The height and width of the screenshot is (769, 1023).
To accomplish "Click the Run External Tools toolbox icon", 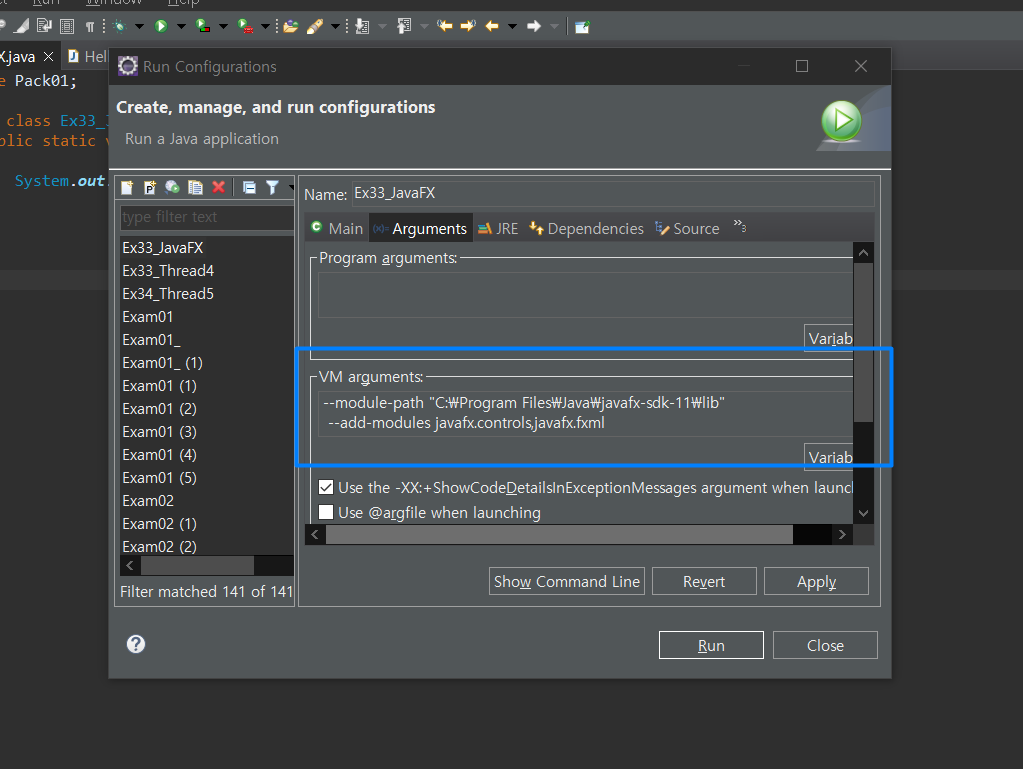I will coord(245,26).
